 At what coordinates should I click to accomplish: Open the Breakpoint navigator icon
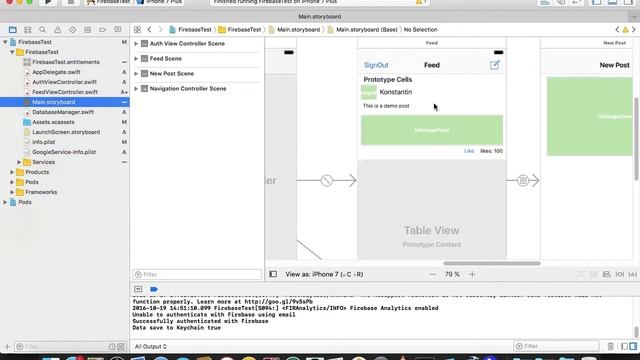(102, 29)
